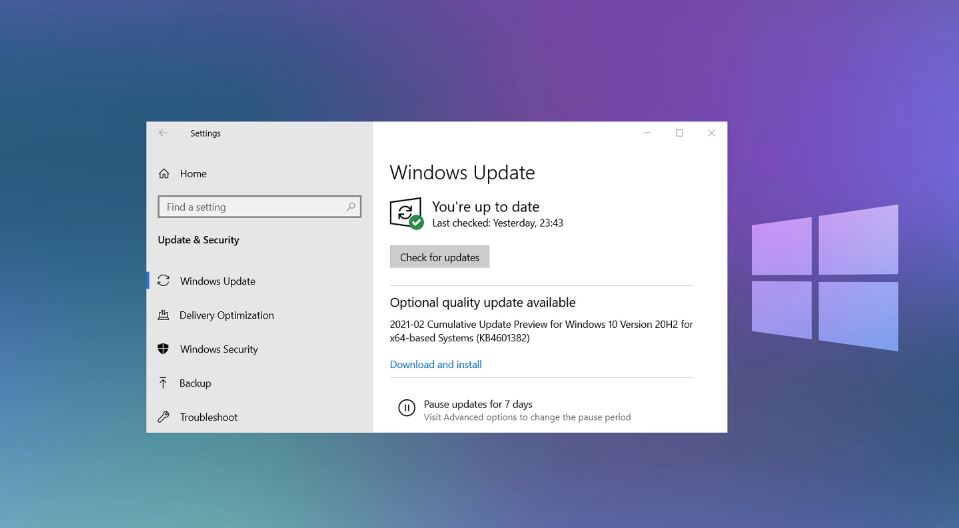Click the Update & Security heading
The height and width of the screenshot is (528, 959).
(198, 240)
